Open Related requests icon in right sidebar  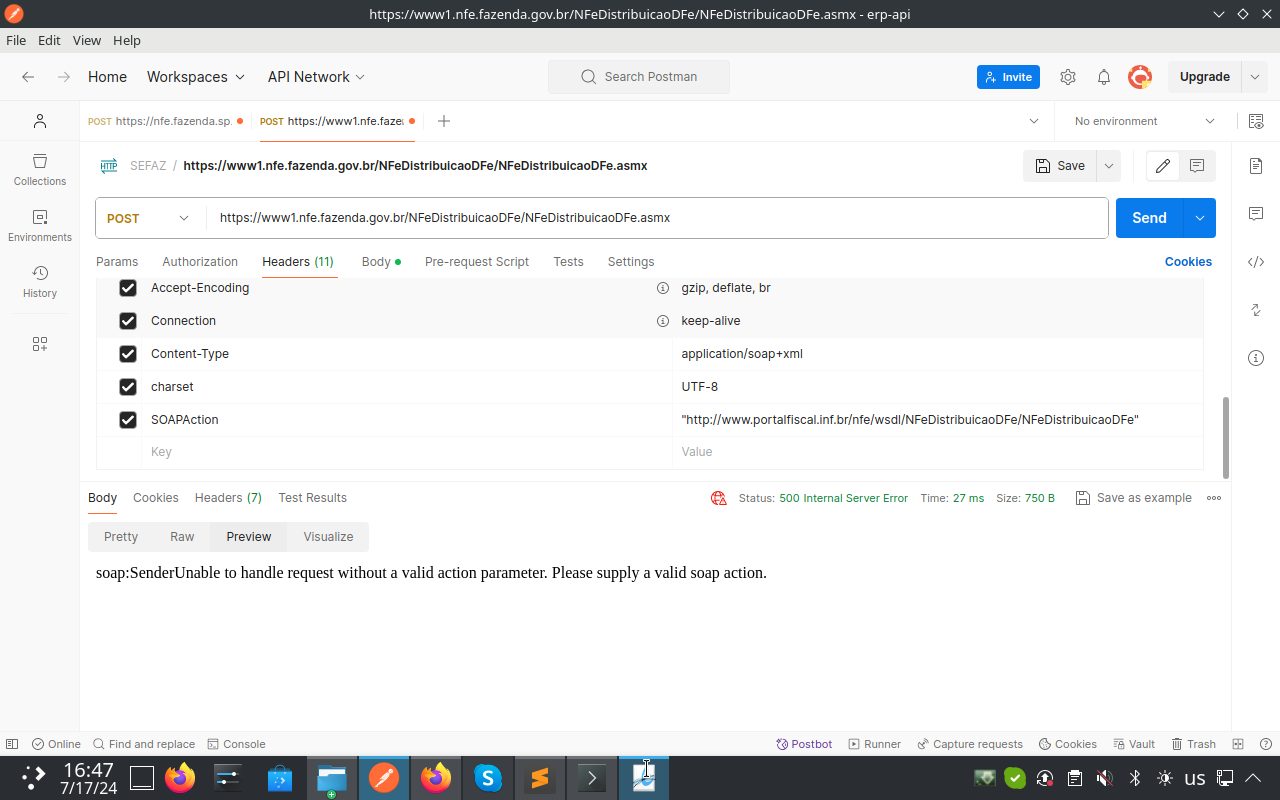point(1256,310)
